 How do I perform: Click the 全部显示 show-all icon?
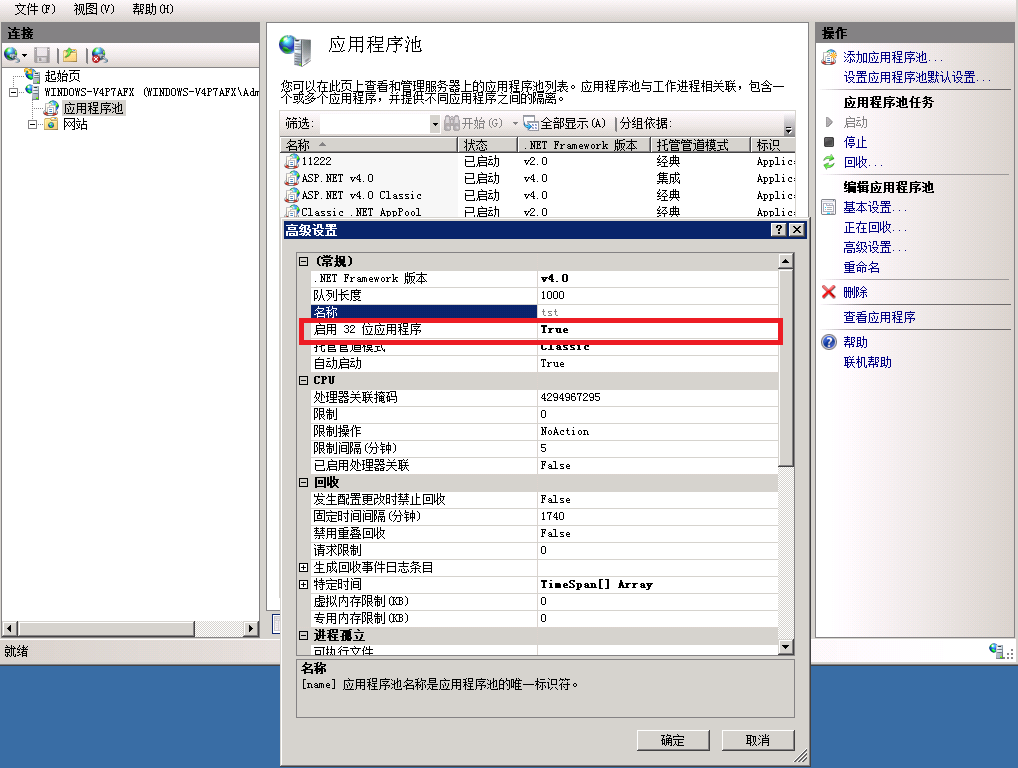point(530,123)
